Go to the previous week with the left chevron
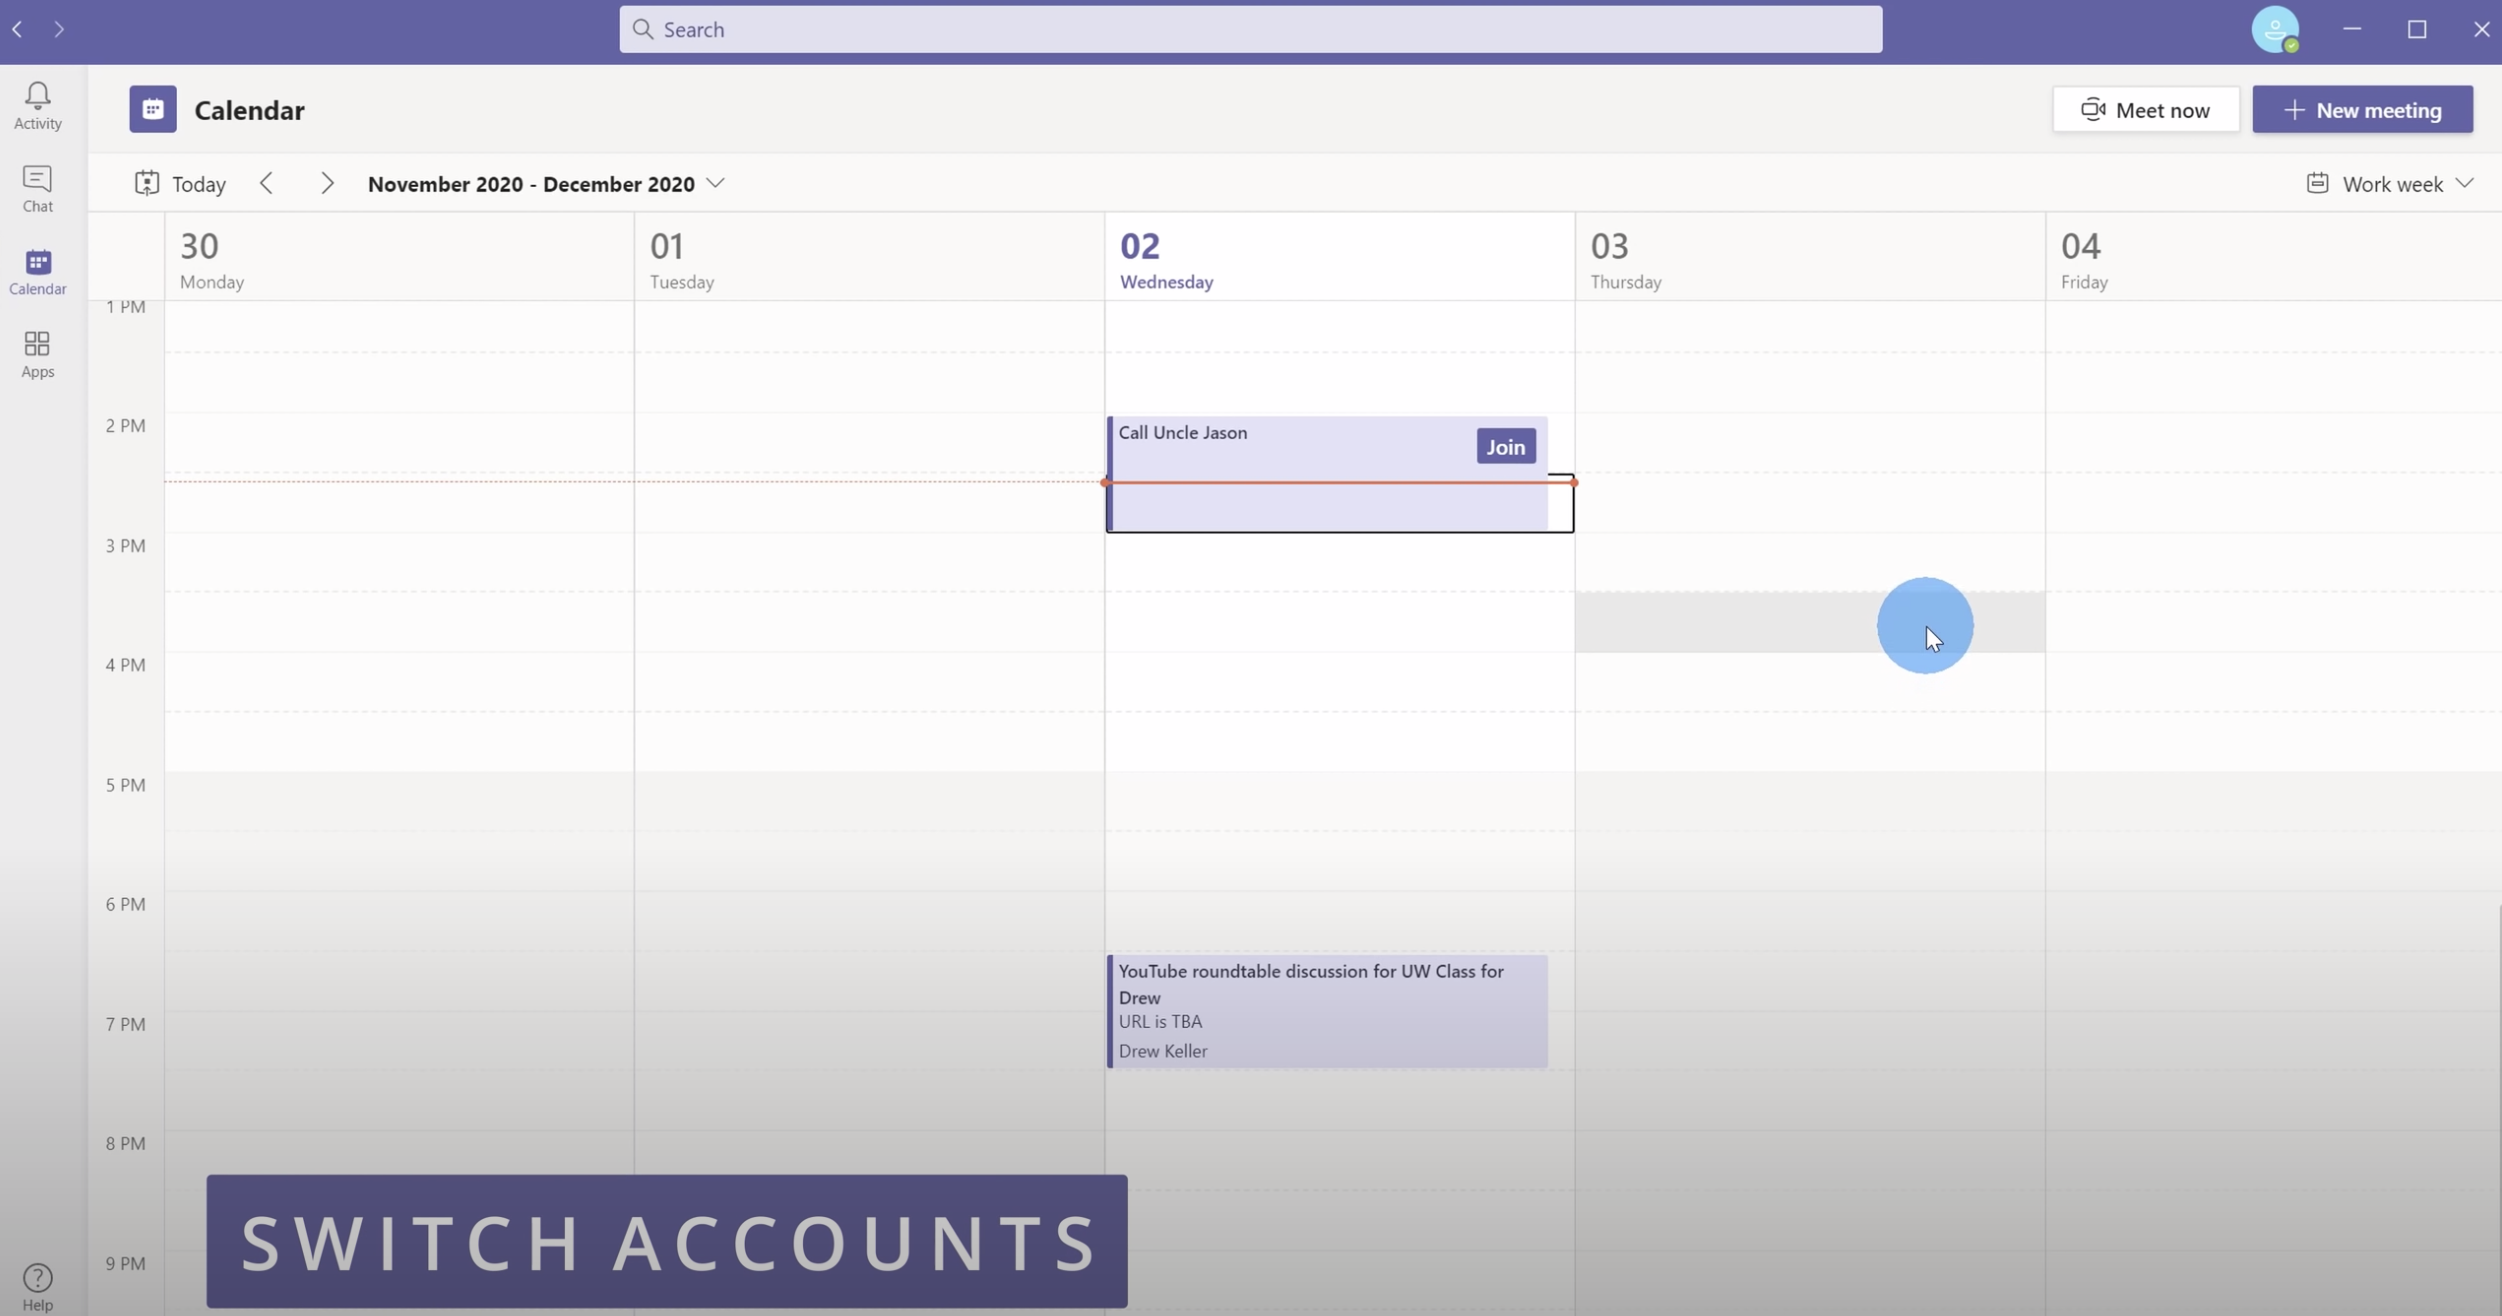2502x1316 pixels. (x=266, y=183)
